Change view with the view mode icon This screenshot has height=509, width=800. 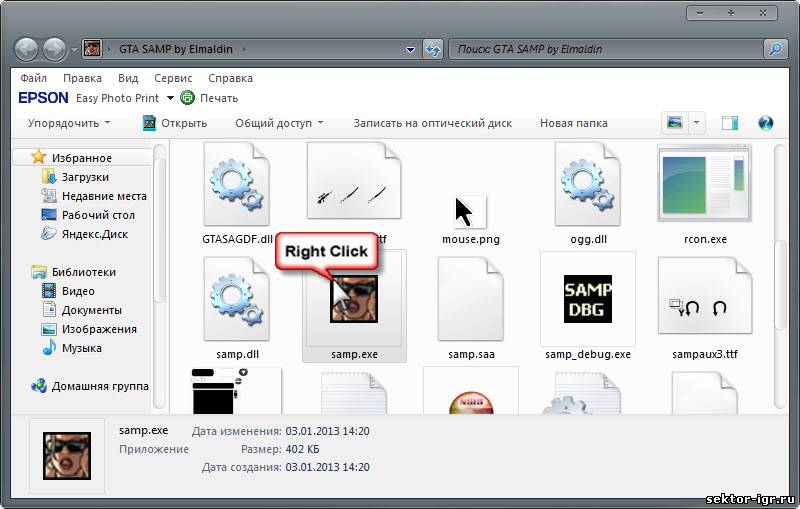point(674,122)
